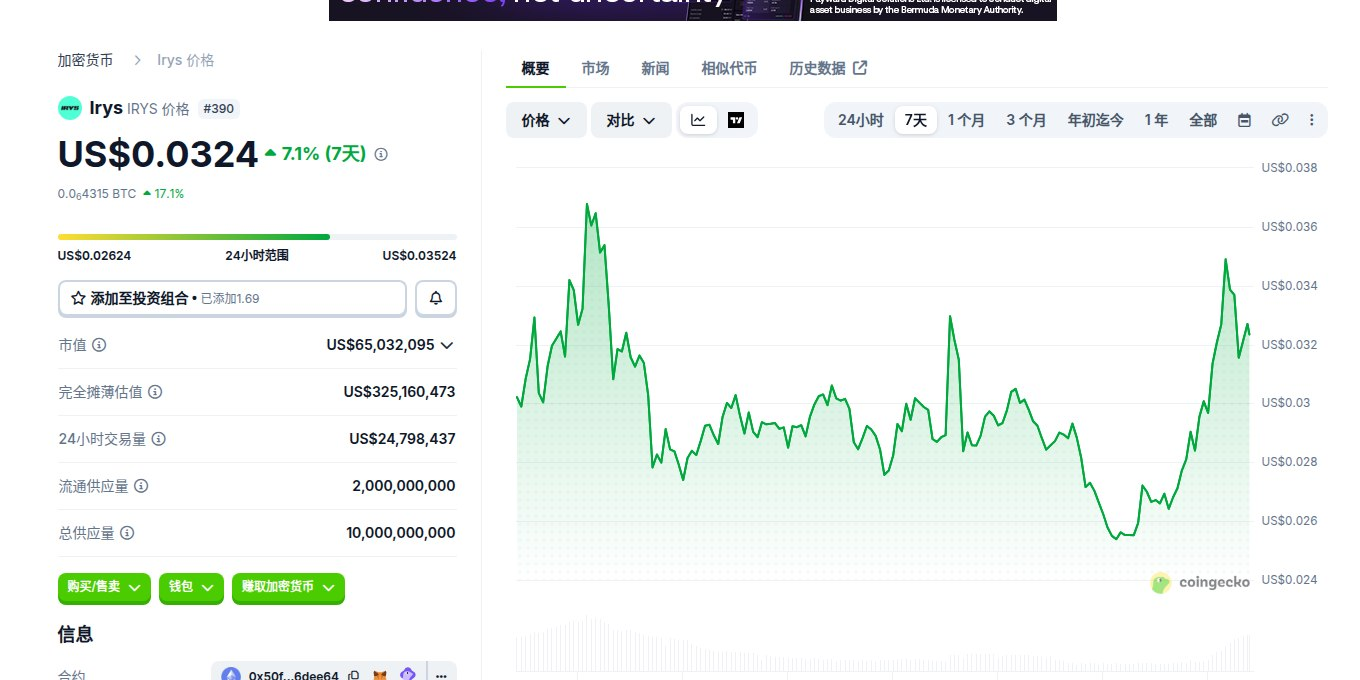
Task: Click the 24小时范围 price range bar
Action: click(257, 237)
